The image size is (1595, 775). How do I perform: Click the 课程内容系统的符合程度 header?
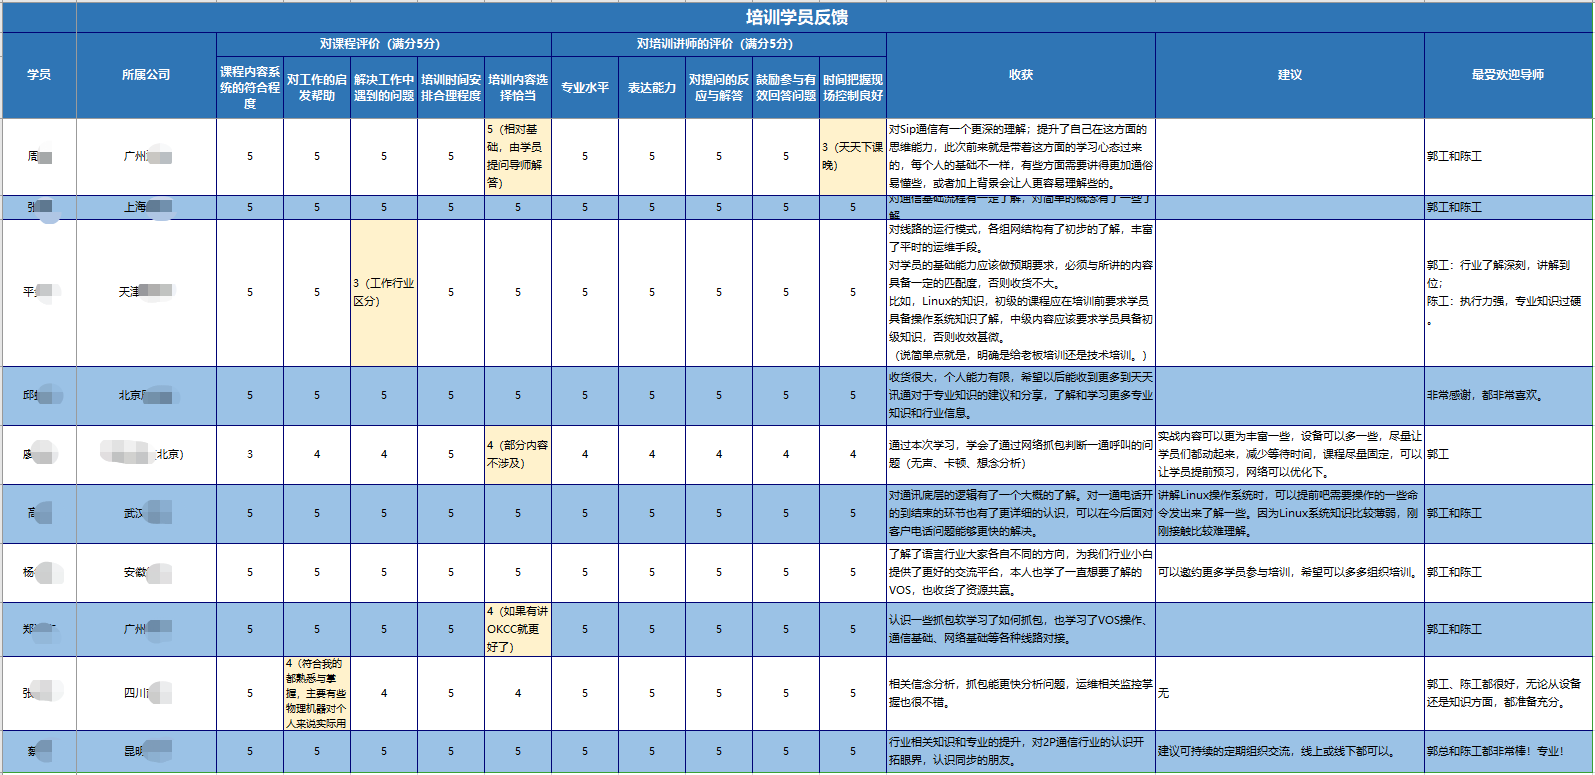tap(250, 88)
